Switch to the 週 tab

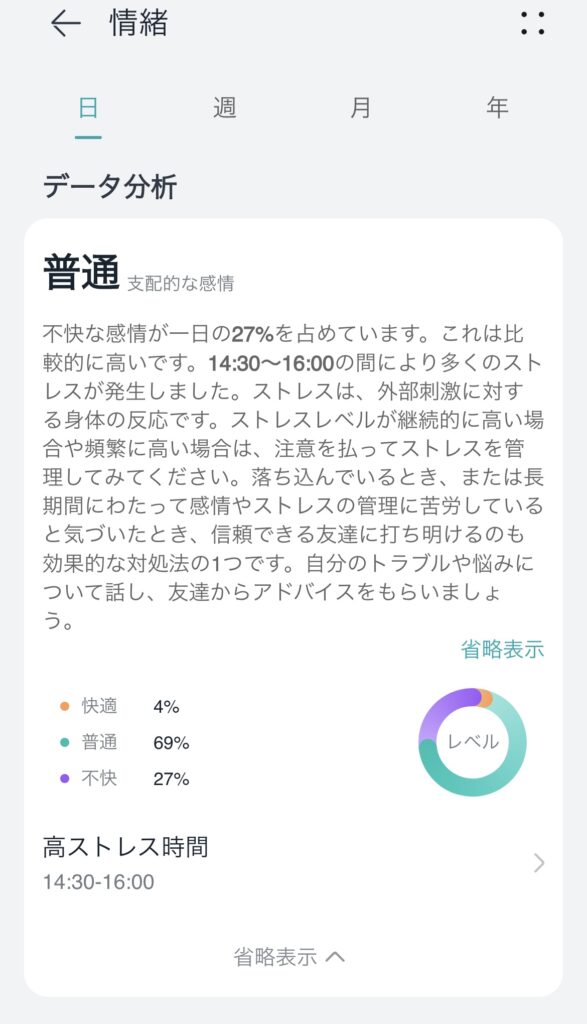225,107
